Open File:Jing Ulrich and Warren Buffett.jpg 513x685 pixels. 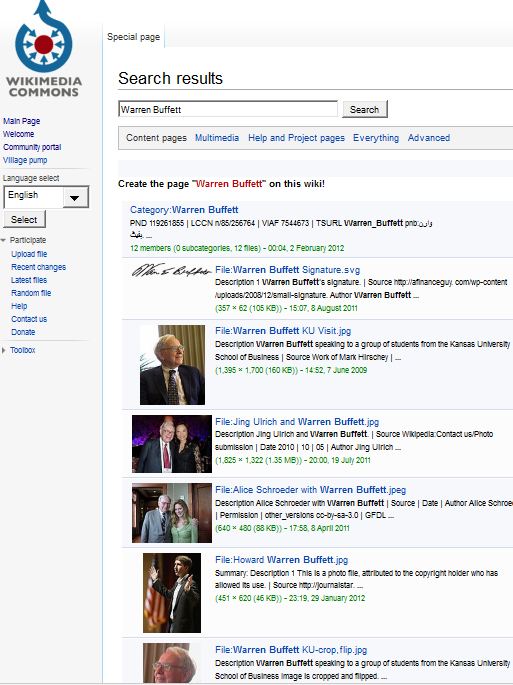(297, 422)
